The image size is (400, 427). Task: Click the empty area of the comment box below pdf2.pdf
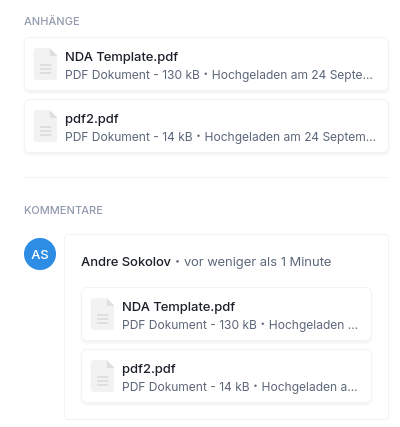click(226, 411)
